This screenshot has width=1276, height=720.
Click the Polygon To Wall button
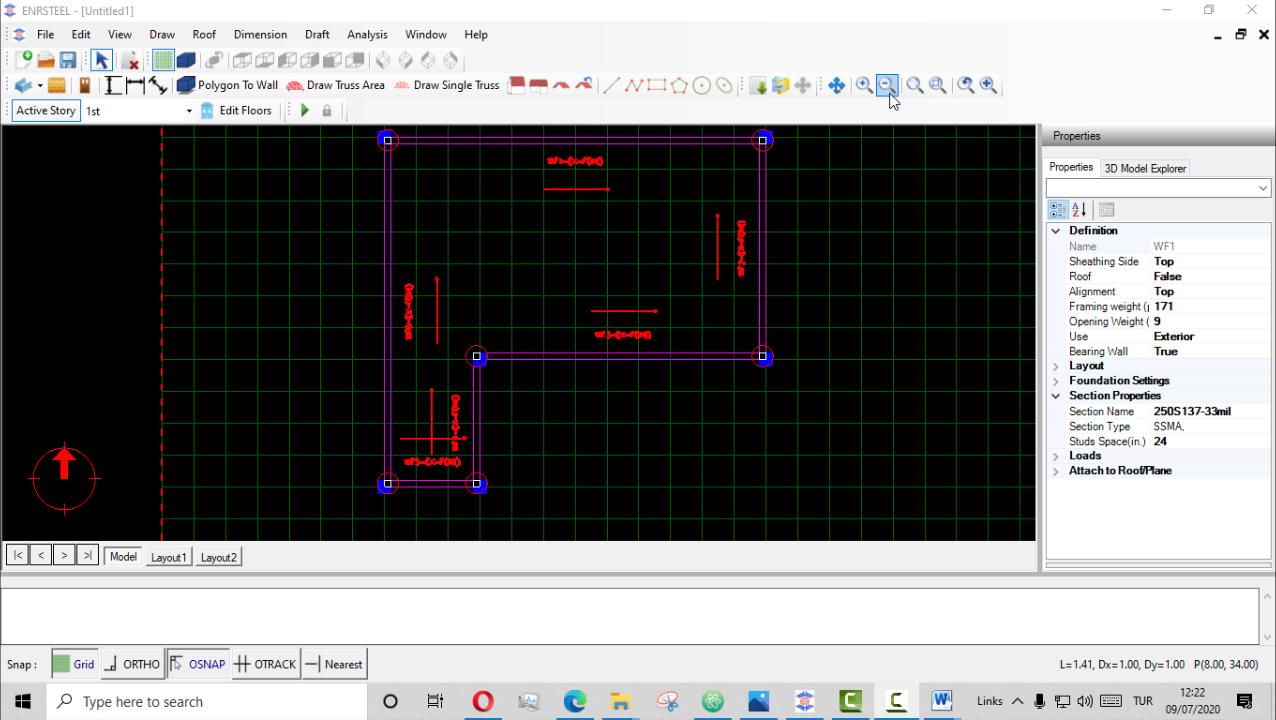[x=228, y=86]
